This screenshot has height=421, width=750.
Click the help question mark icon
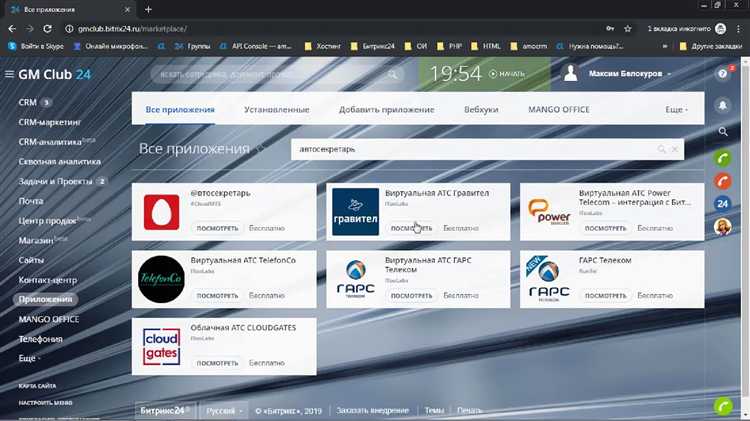pyautogui.click(x=723, y=74)
